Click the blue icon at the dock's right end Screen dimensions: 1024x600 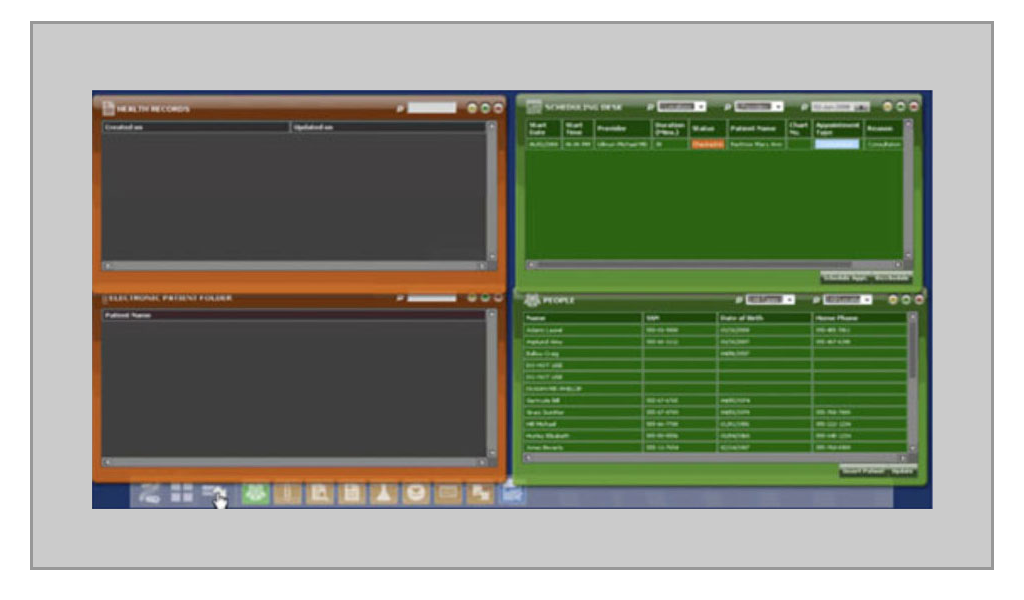point(512,493)
